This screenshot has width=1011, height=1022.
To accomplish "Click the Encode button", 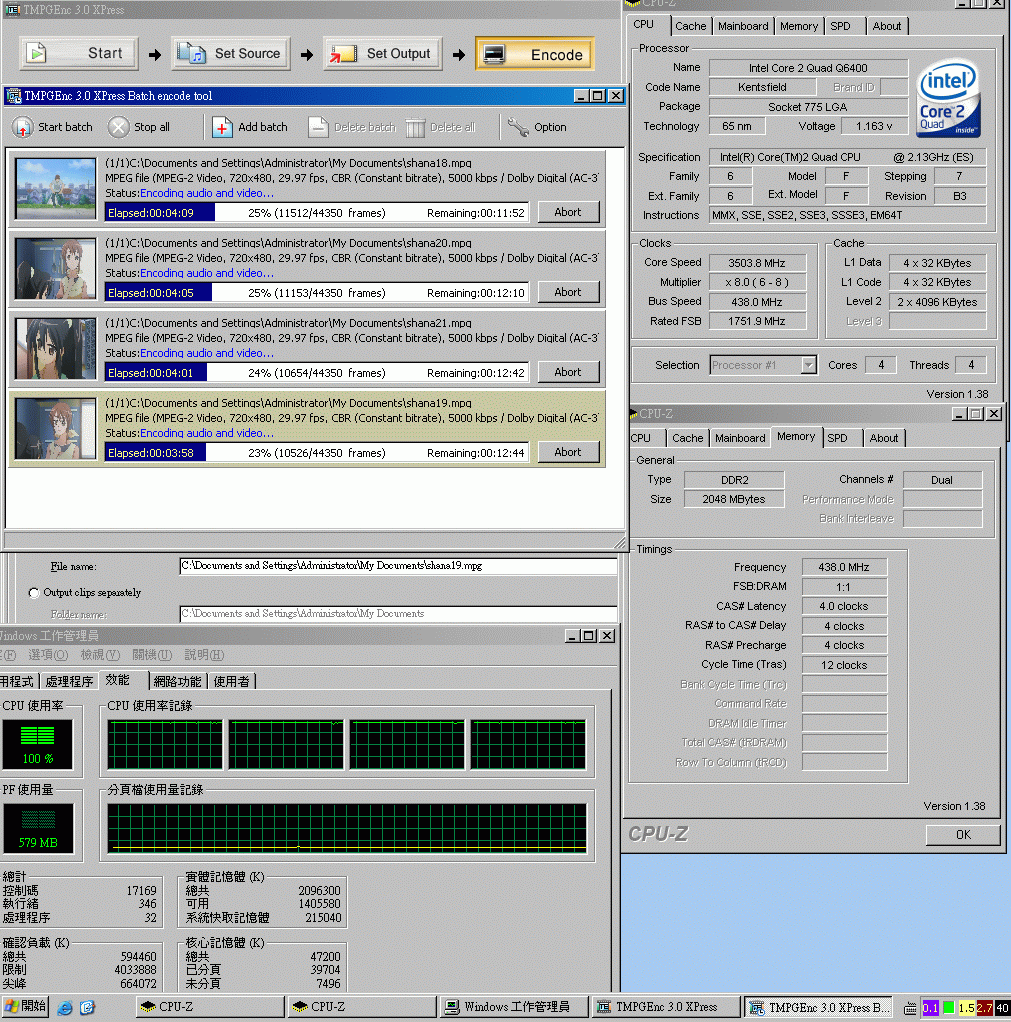I will tap(535, 54).
